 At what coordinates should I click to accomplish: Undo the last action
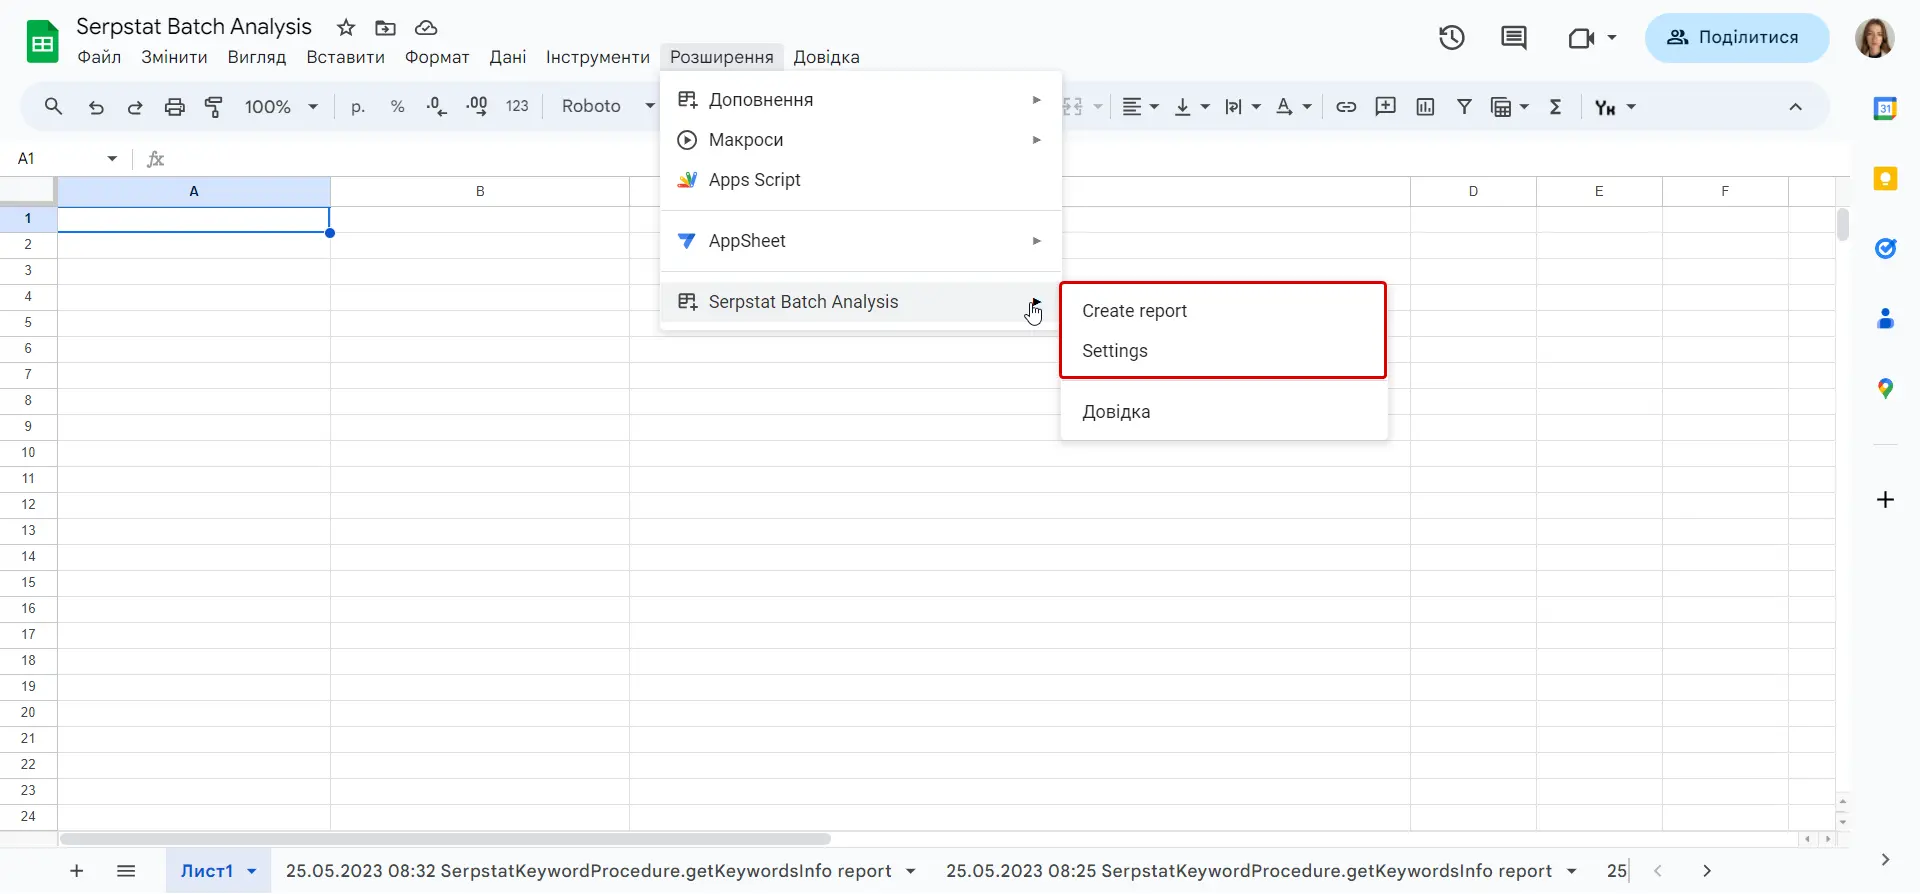(x=96, y=107)
